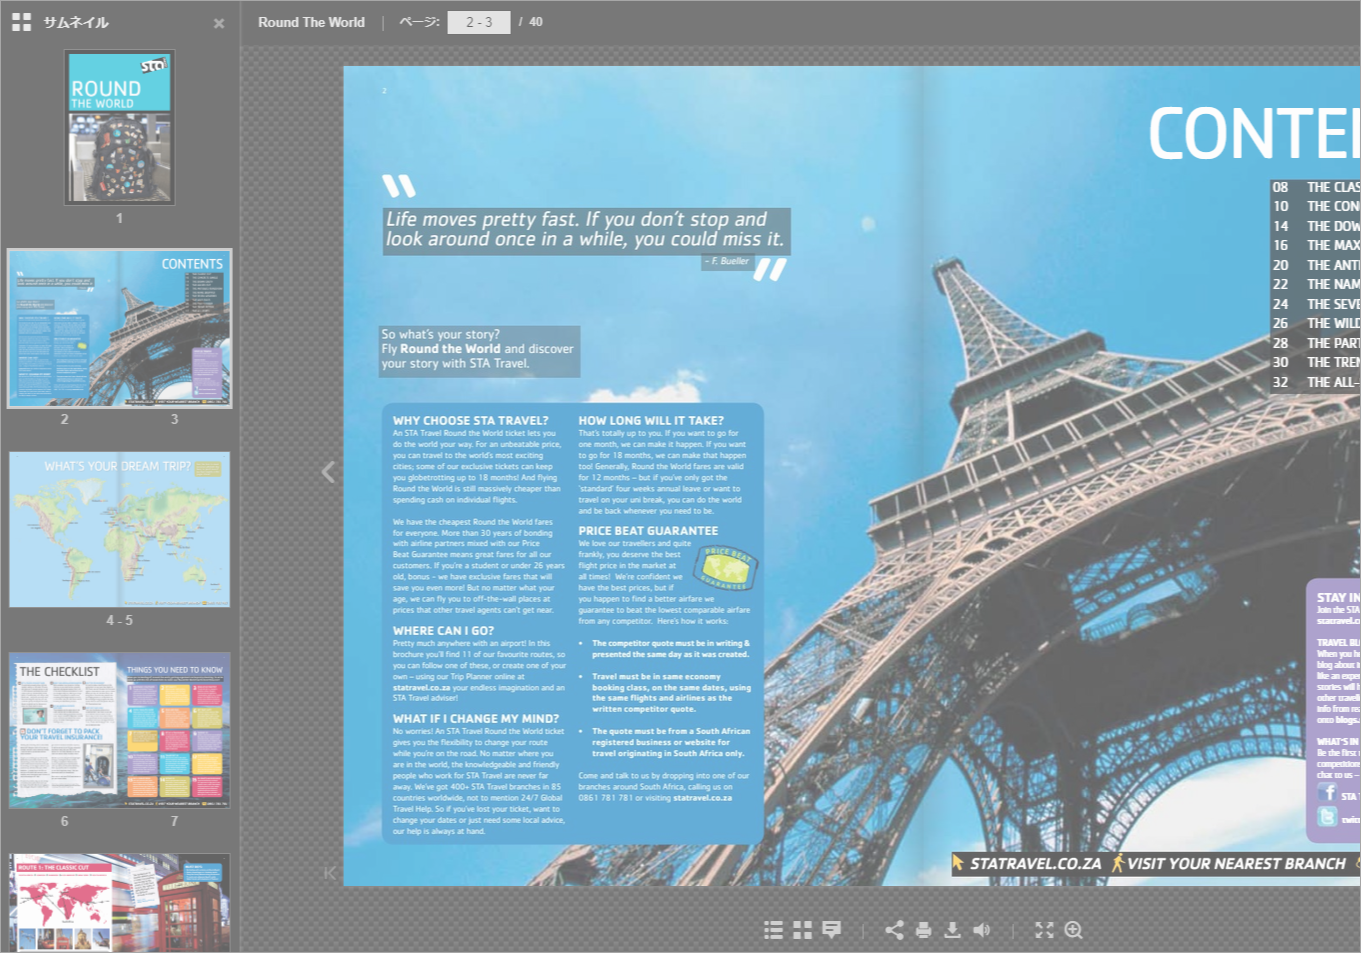Image resolution: width=1361 pixels, height=953 pixels.
Task: Click the F. Bueller quote attribution
Action: [728, 261]
